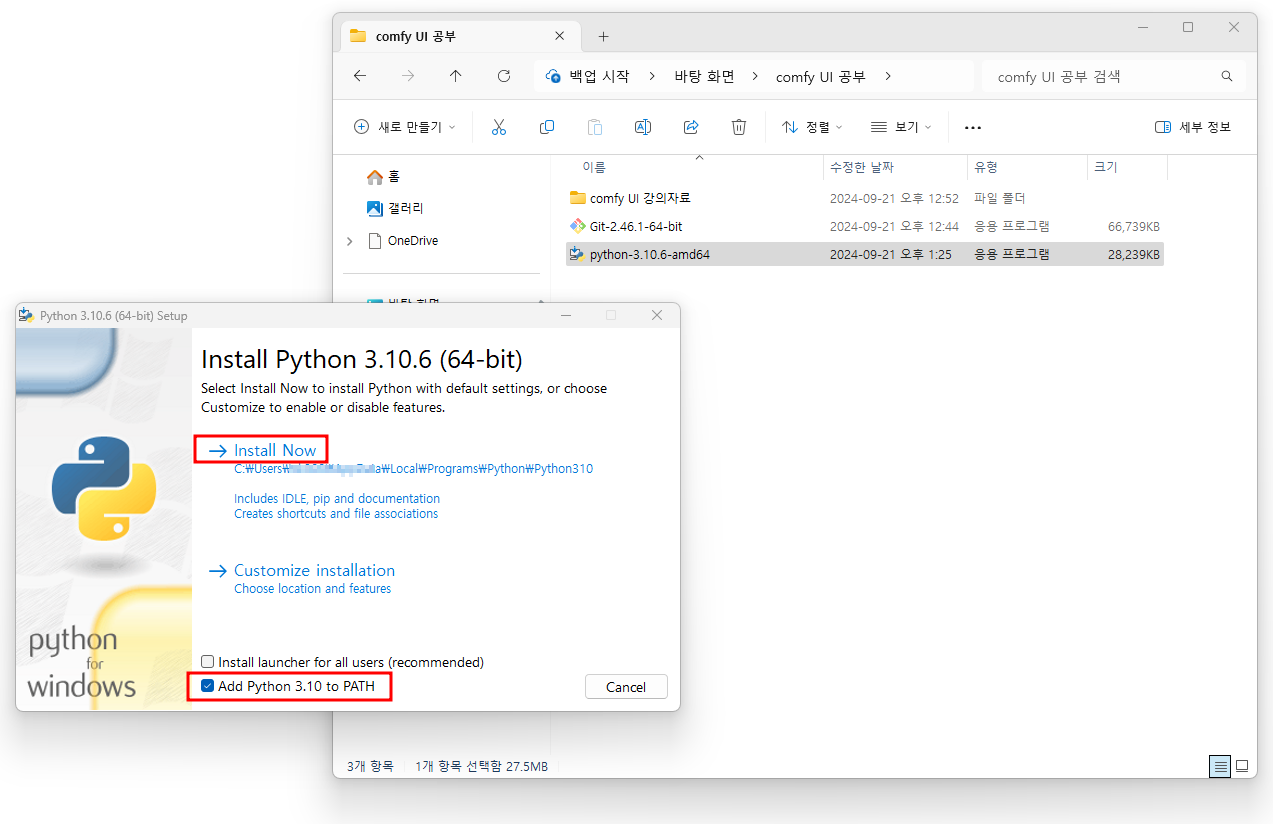
Task: Click the comfy UI 강의자료 folder icon
Action: pos(577,198)
